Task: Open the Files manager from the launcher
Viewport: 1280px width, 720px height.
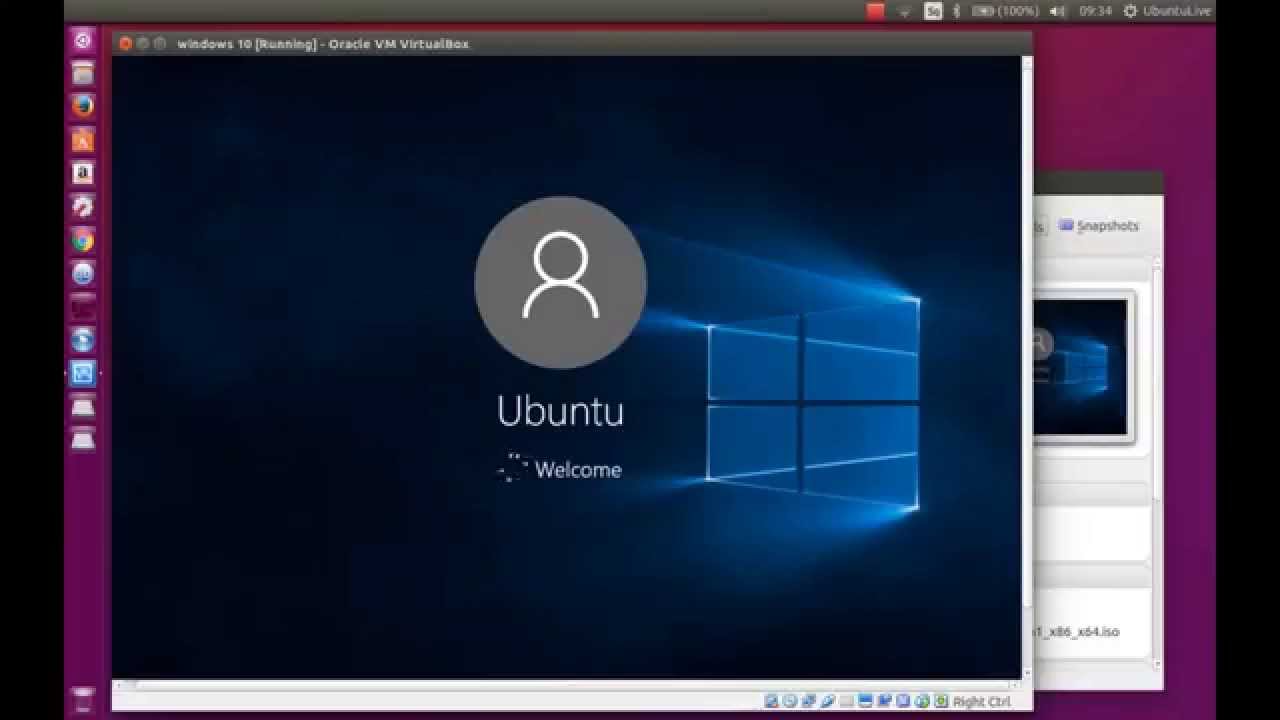Action: tap(83, 74)
